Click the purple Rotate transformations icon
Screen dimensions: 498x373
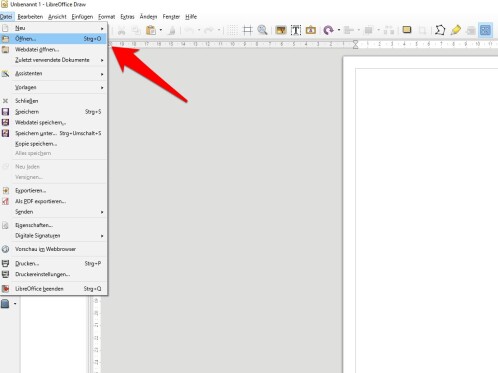pos(328,30)
